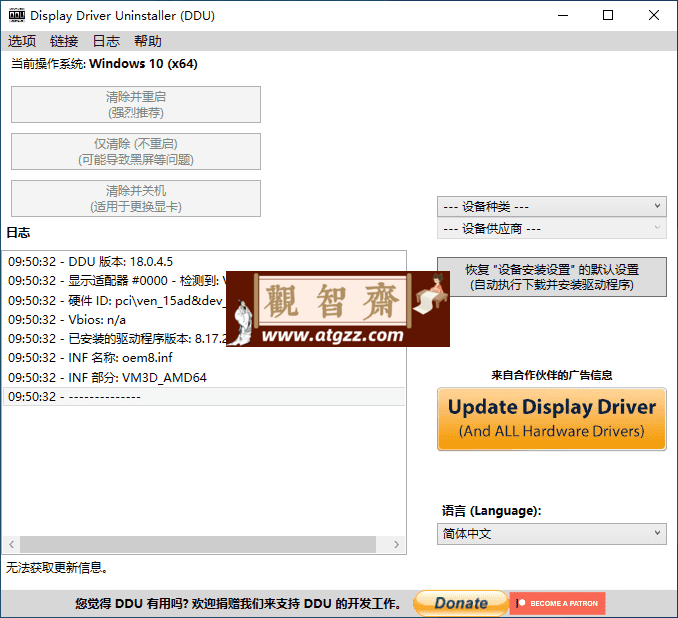678x618 pixels.
Task: Minimize the DDU window
Action: [x=563, y=16]
